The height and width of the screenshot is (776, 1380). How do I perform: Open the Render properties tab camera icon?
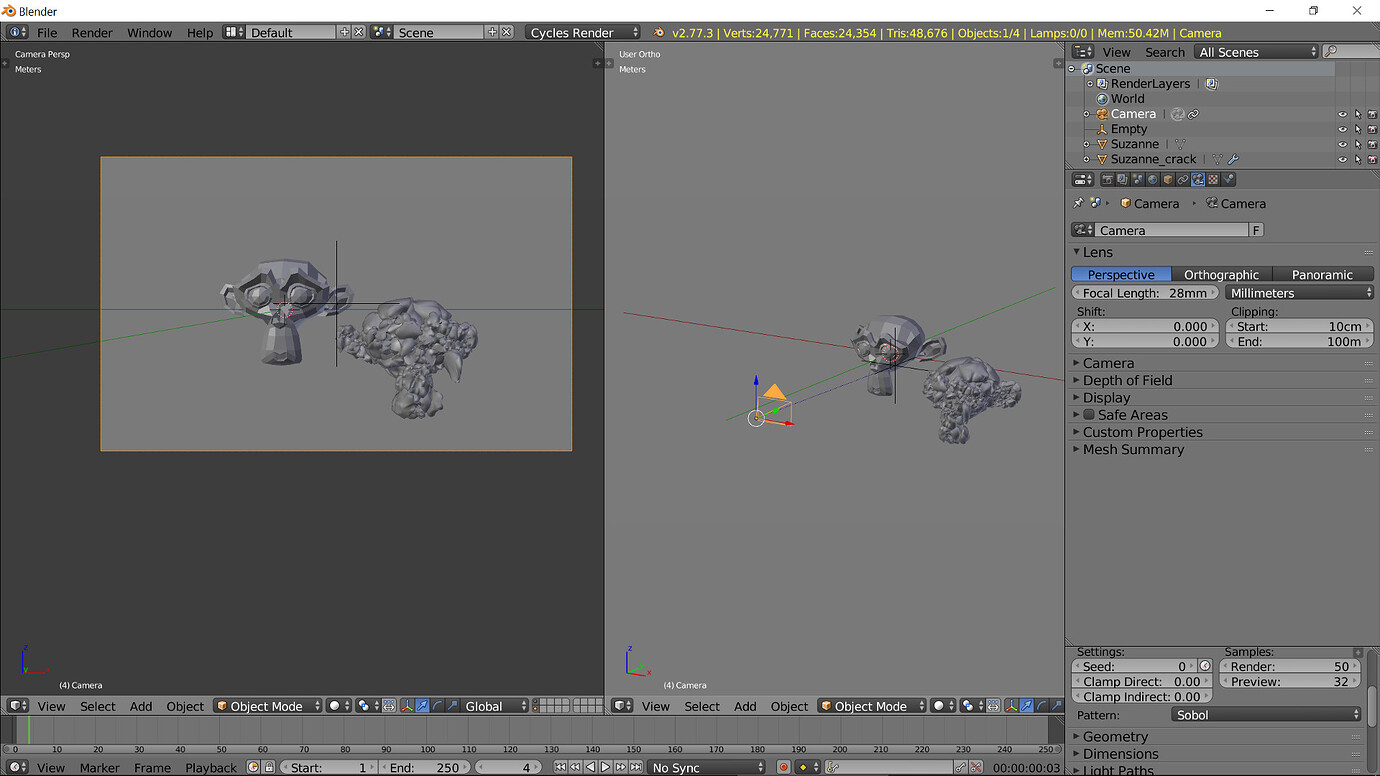(1108, 180)
